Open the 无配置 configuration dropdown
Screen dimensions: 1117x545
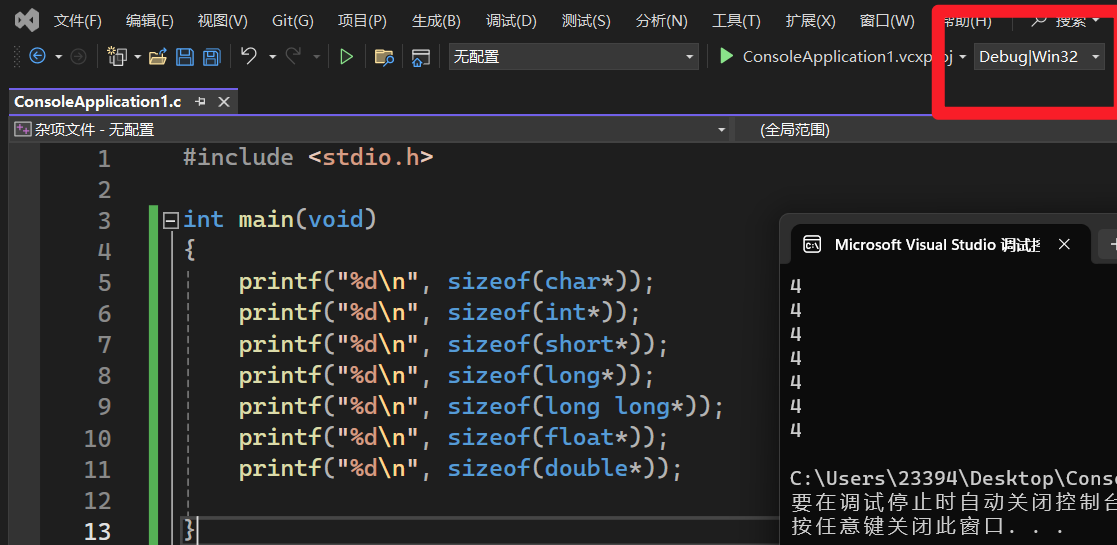tap(573, 57)
